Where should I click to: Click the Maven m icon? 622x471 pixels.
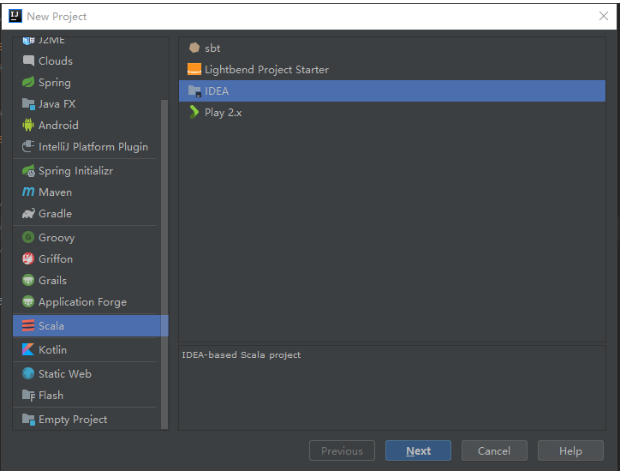coord(28,192)
